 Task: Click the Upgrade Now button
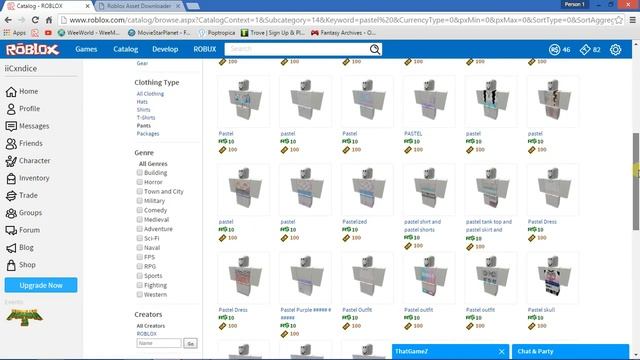[x=41, y=285]
